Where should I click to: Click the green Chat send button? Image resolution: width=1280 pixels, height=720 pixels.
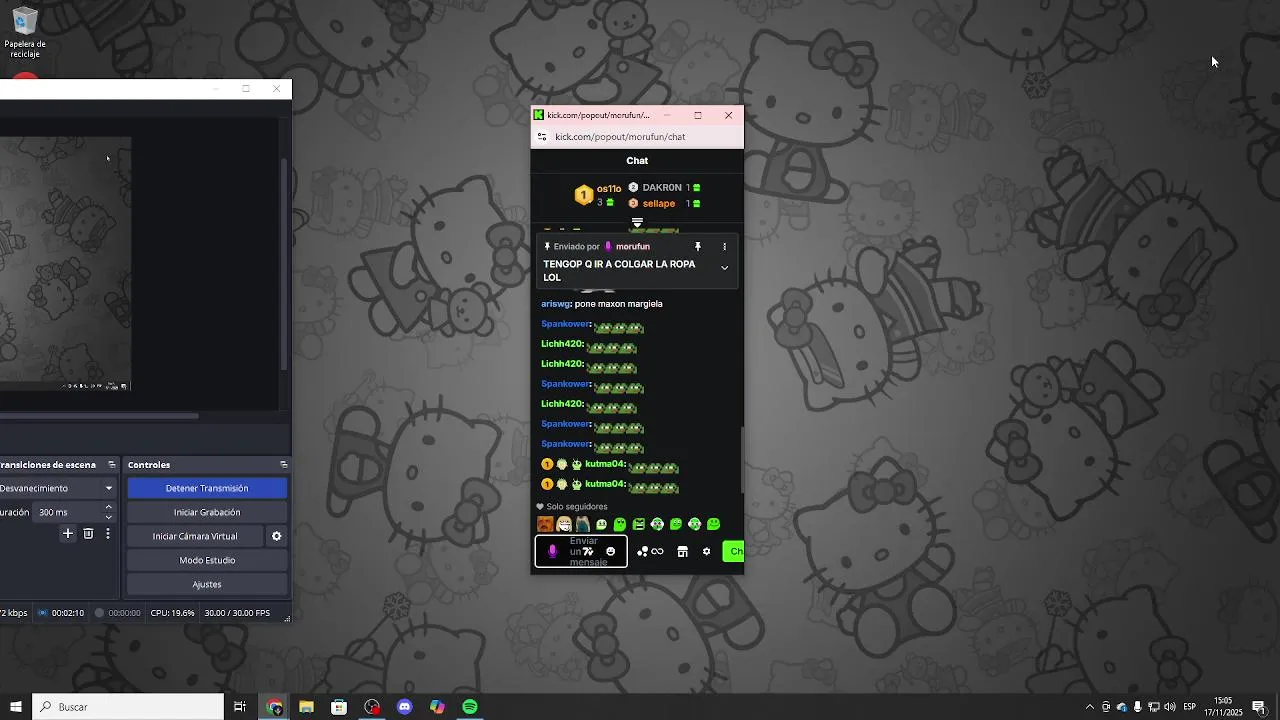[734, 551]
